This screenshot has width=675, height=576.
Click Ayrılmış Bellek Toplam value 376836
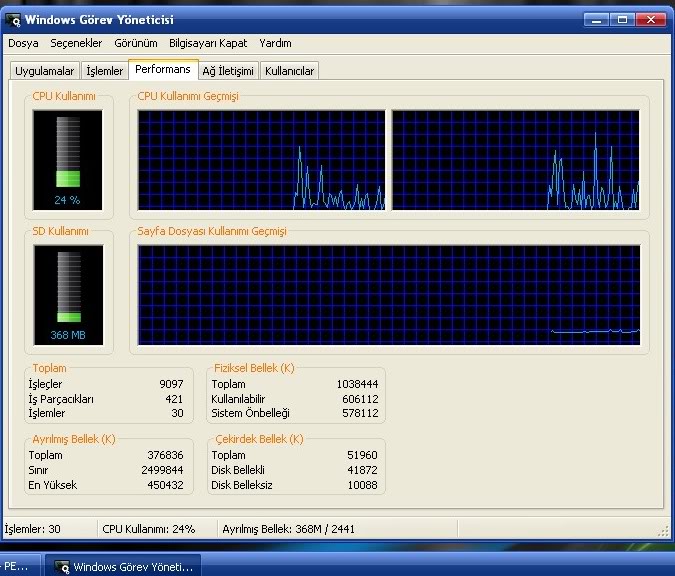coord(165,455)
